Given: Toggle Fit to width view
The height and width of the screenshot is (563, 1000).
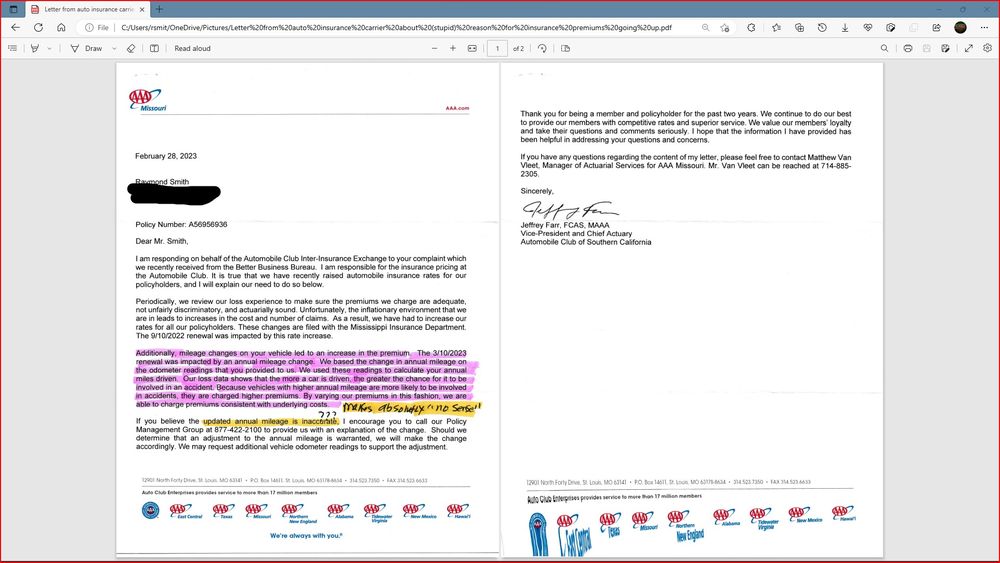Looking at the screenshot, I should pyautogui.click(x=473, y=48).
